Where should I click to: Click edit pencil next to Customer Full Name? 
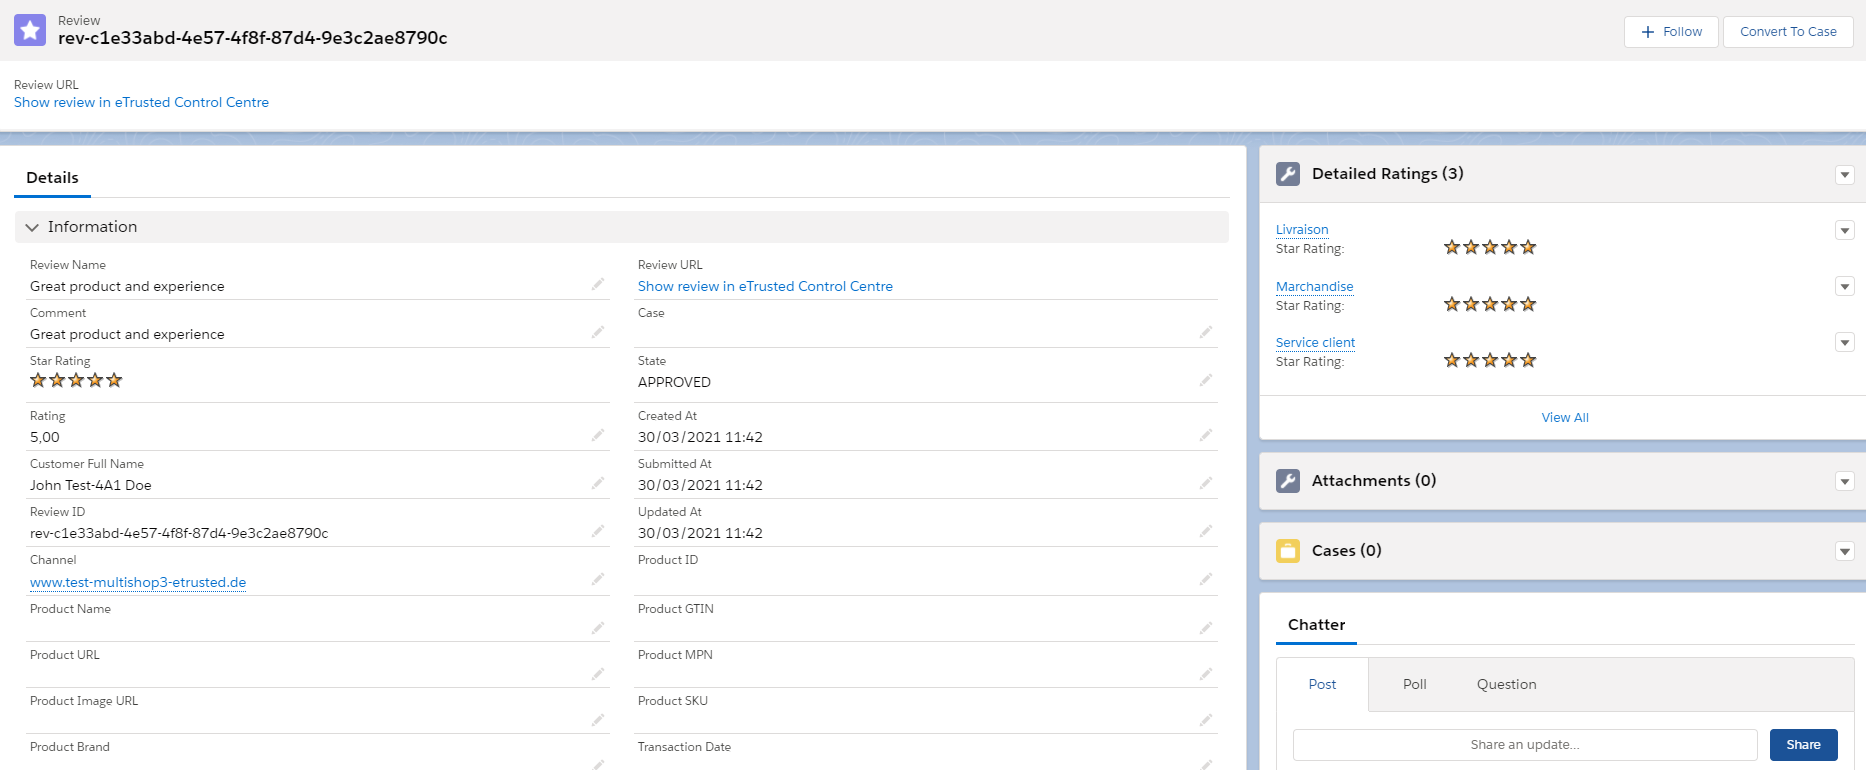click(x=597, y=483)
